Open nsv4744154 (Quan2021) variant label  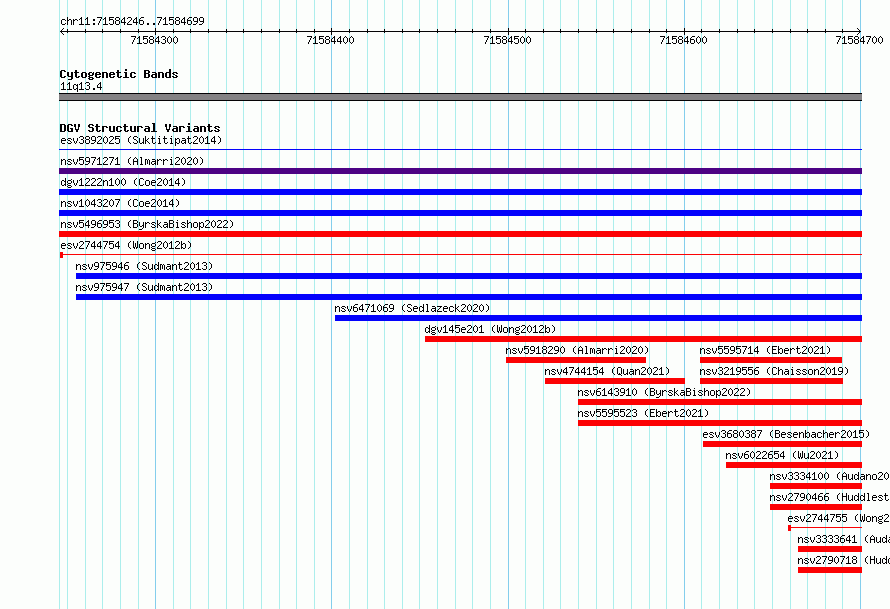607,371
